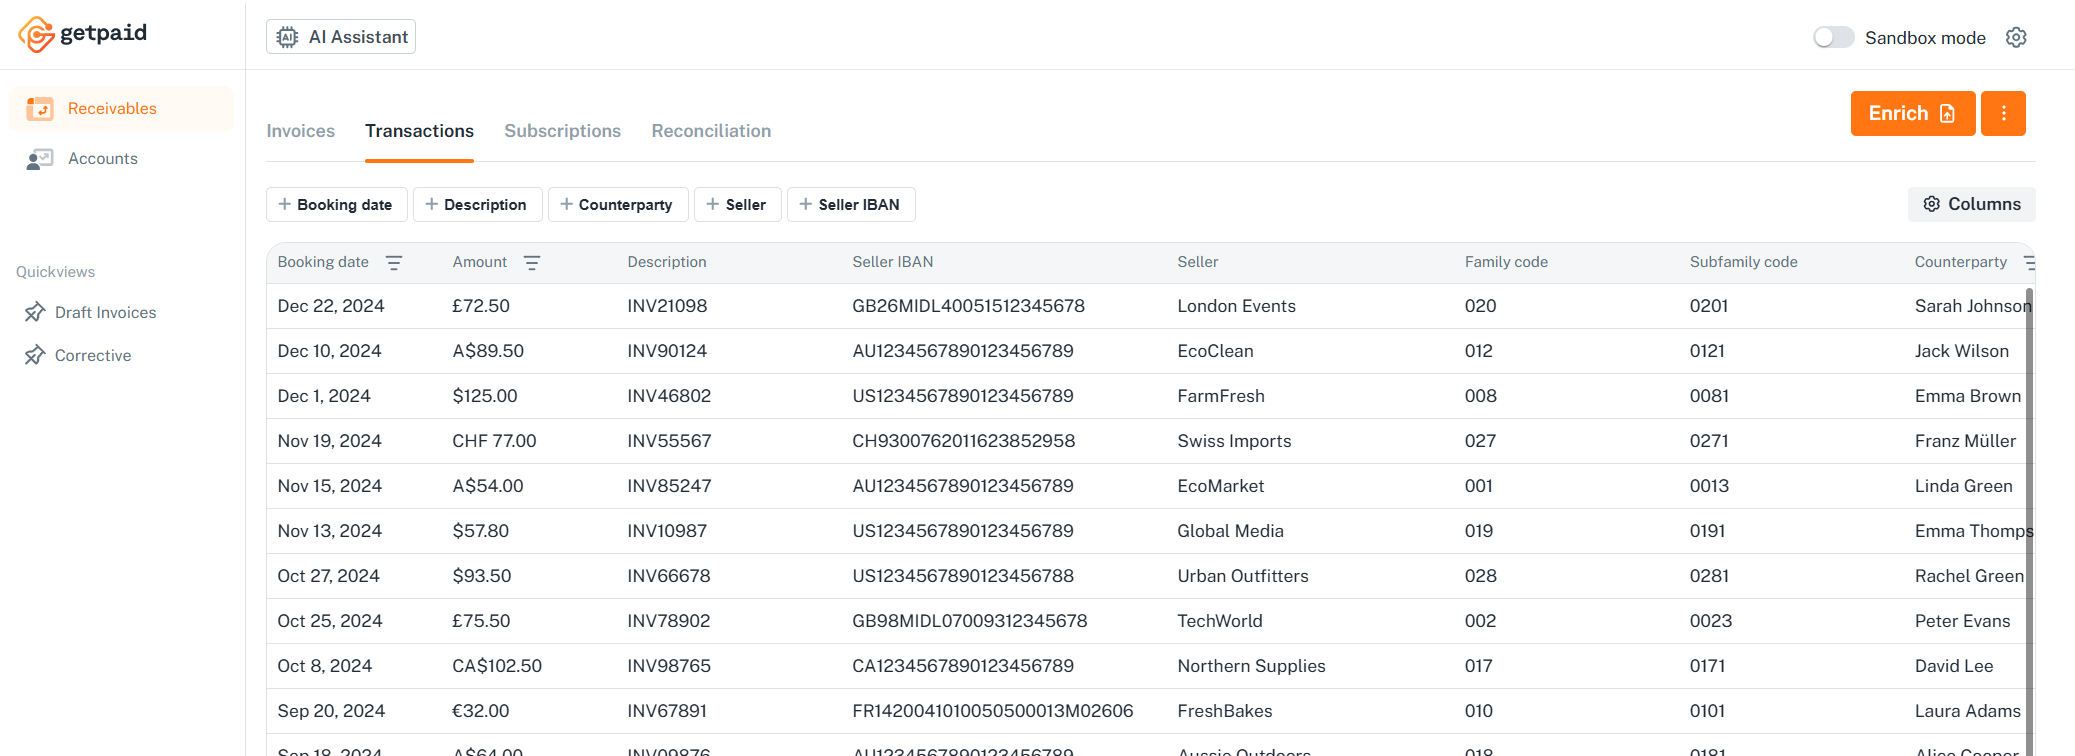
Task: Click the pin icon beside Draft Invoices
Action: (x=35, y=312)
